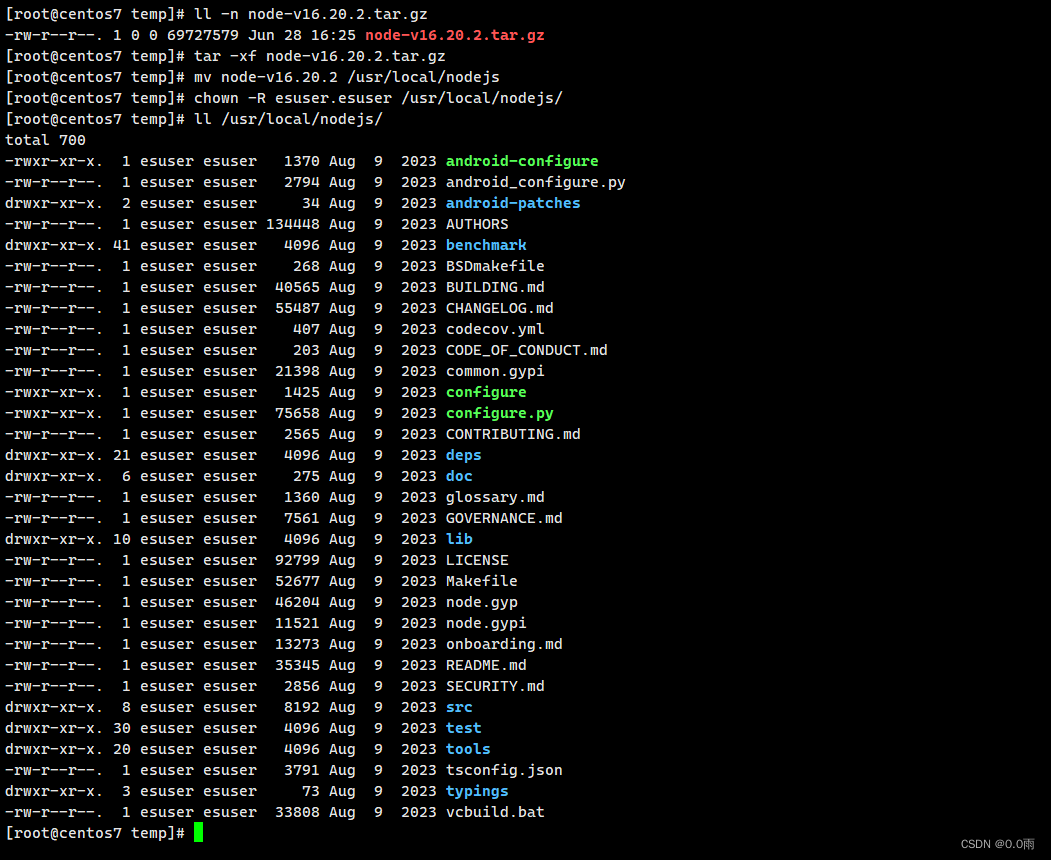
Task: Click the lib directory entry
Action: 458,538
